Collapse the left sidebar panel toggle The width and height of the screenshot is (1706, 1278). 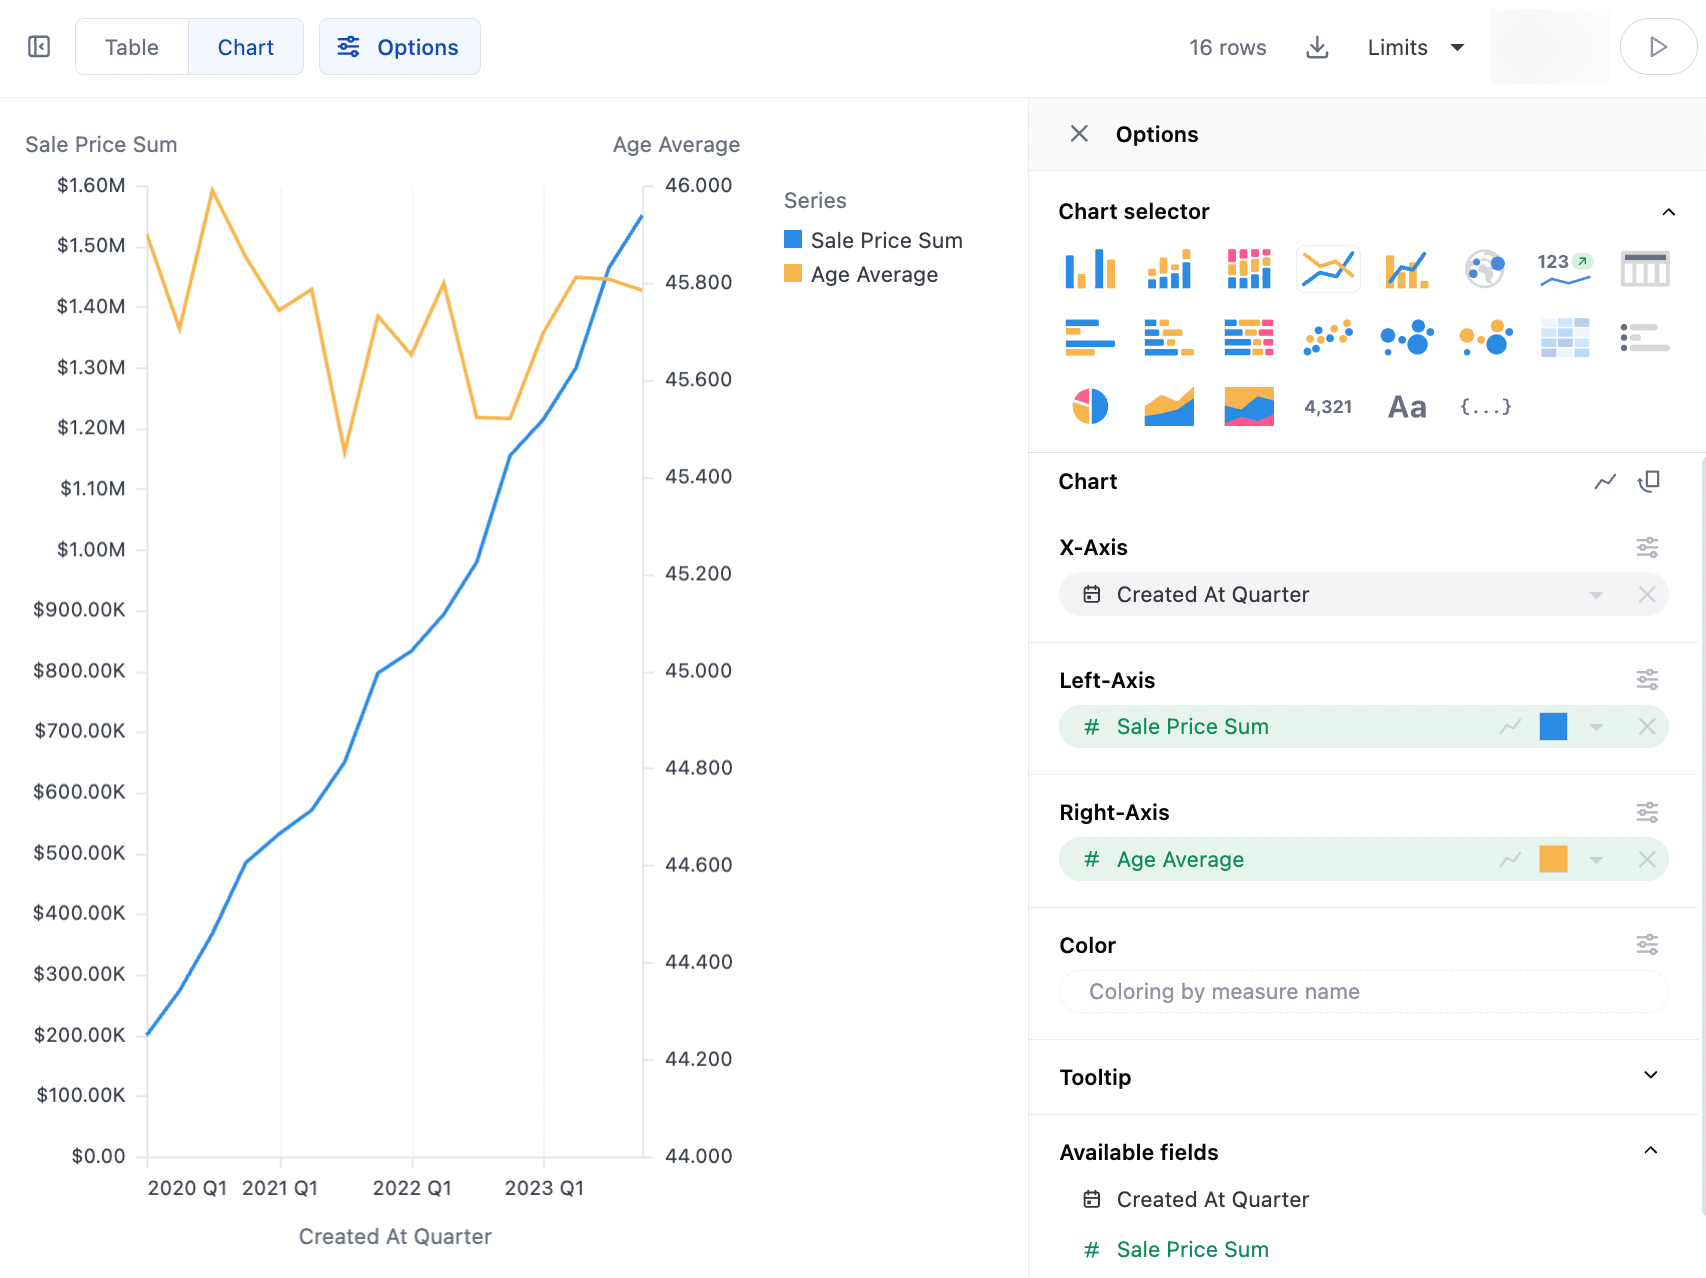pos(39,47)
